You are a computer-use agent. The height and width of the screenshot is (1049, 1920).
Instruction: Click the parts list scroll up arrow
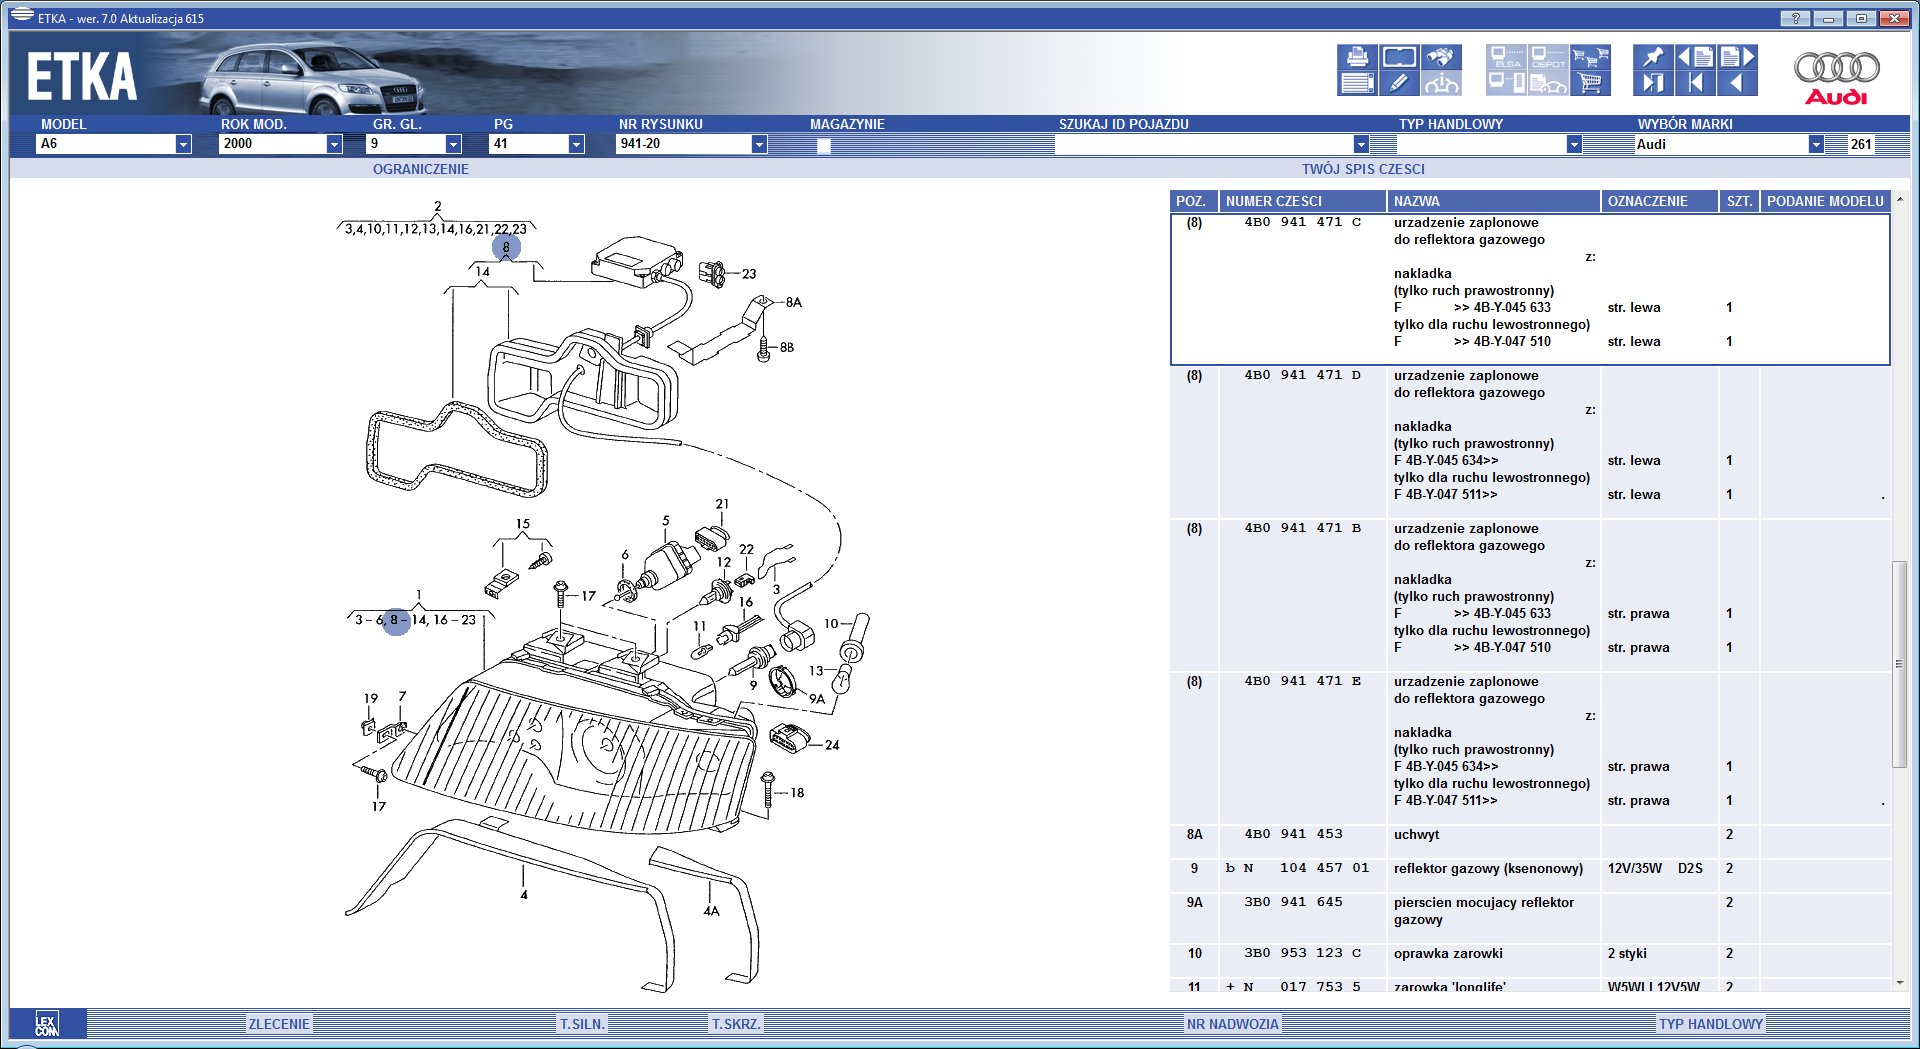(1899, 200)
